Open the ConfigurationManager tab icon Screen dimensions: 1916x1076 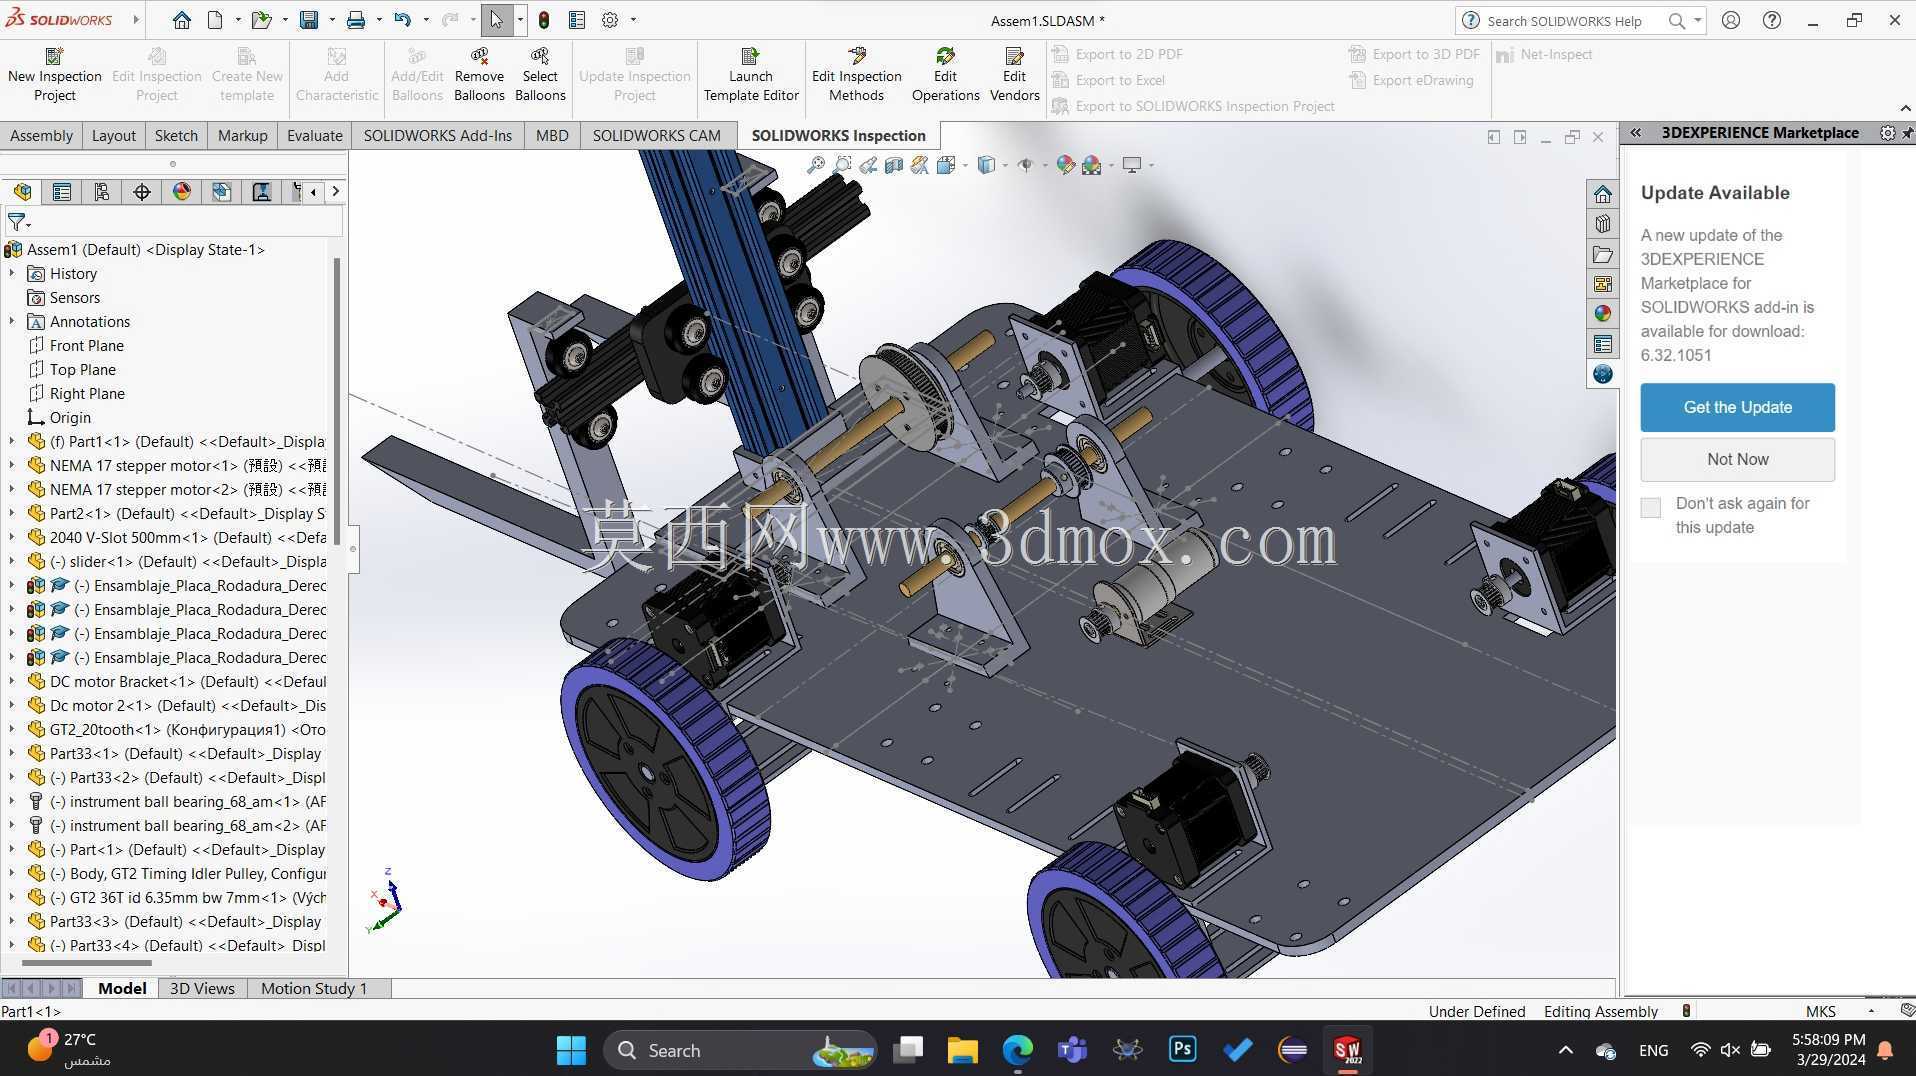[102, 192]
